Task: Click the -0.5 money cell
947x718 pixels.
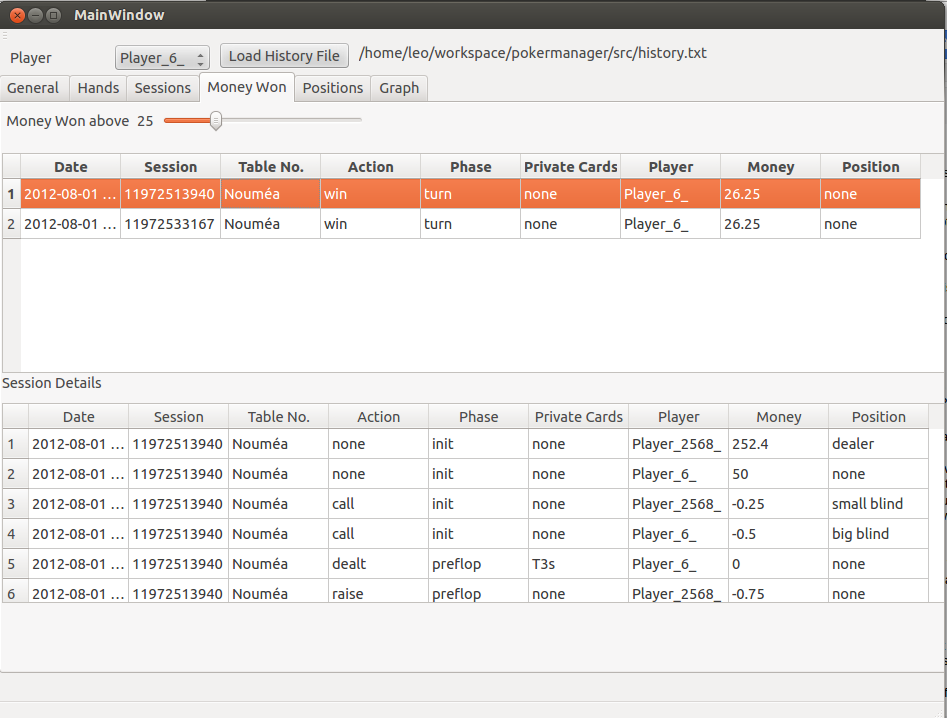Action: pos(778,534)
